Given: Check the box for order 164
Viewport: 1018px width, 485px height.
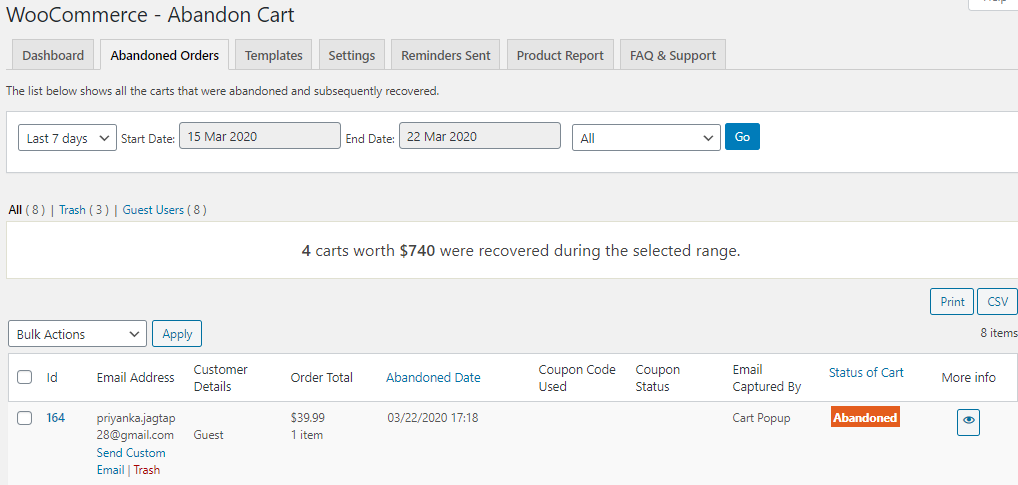Looking at the screenshot, I should (x=25, y=418).
